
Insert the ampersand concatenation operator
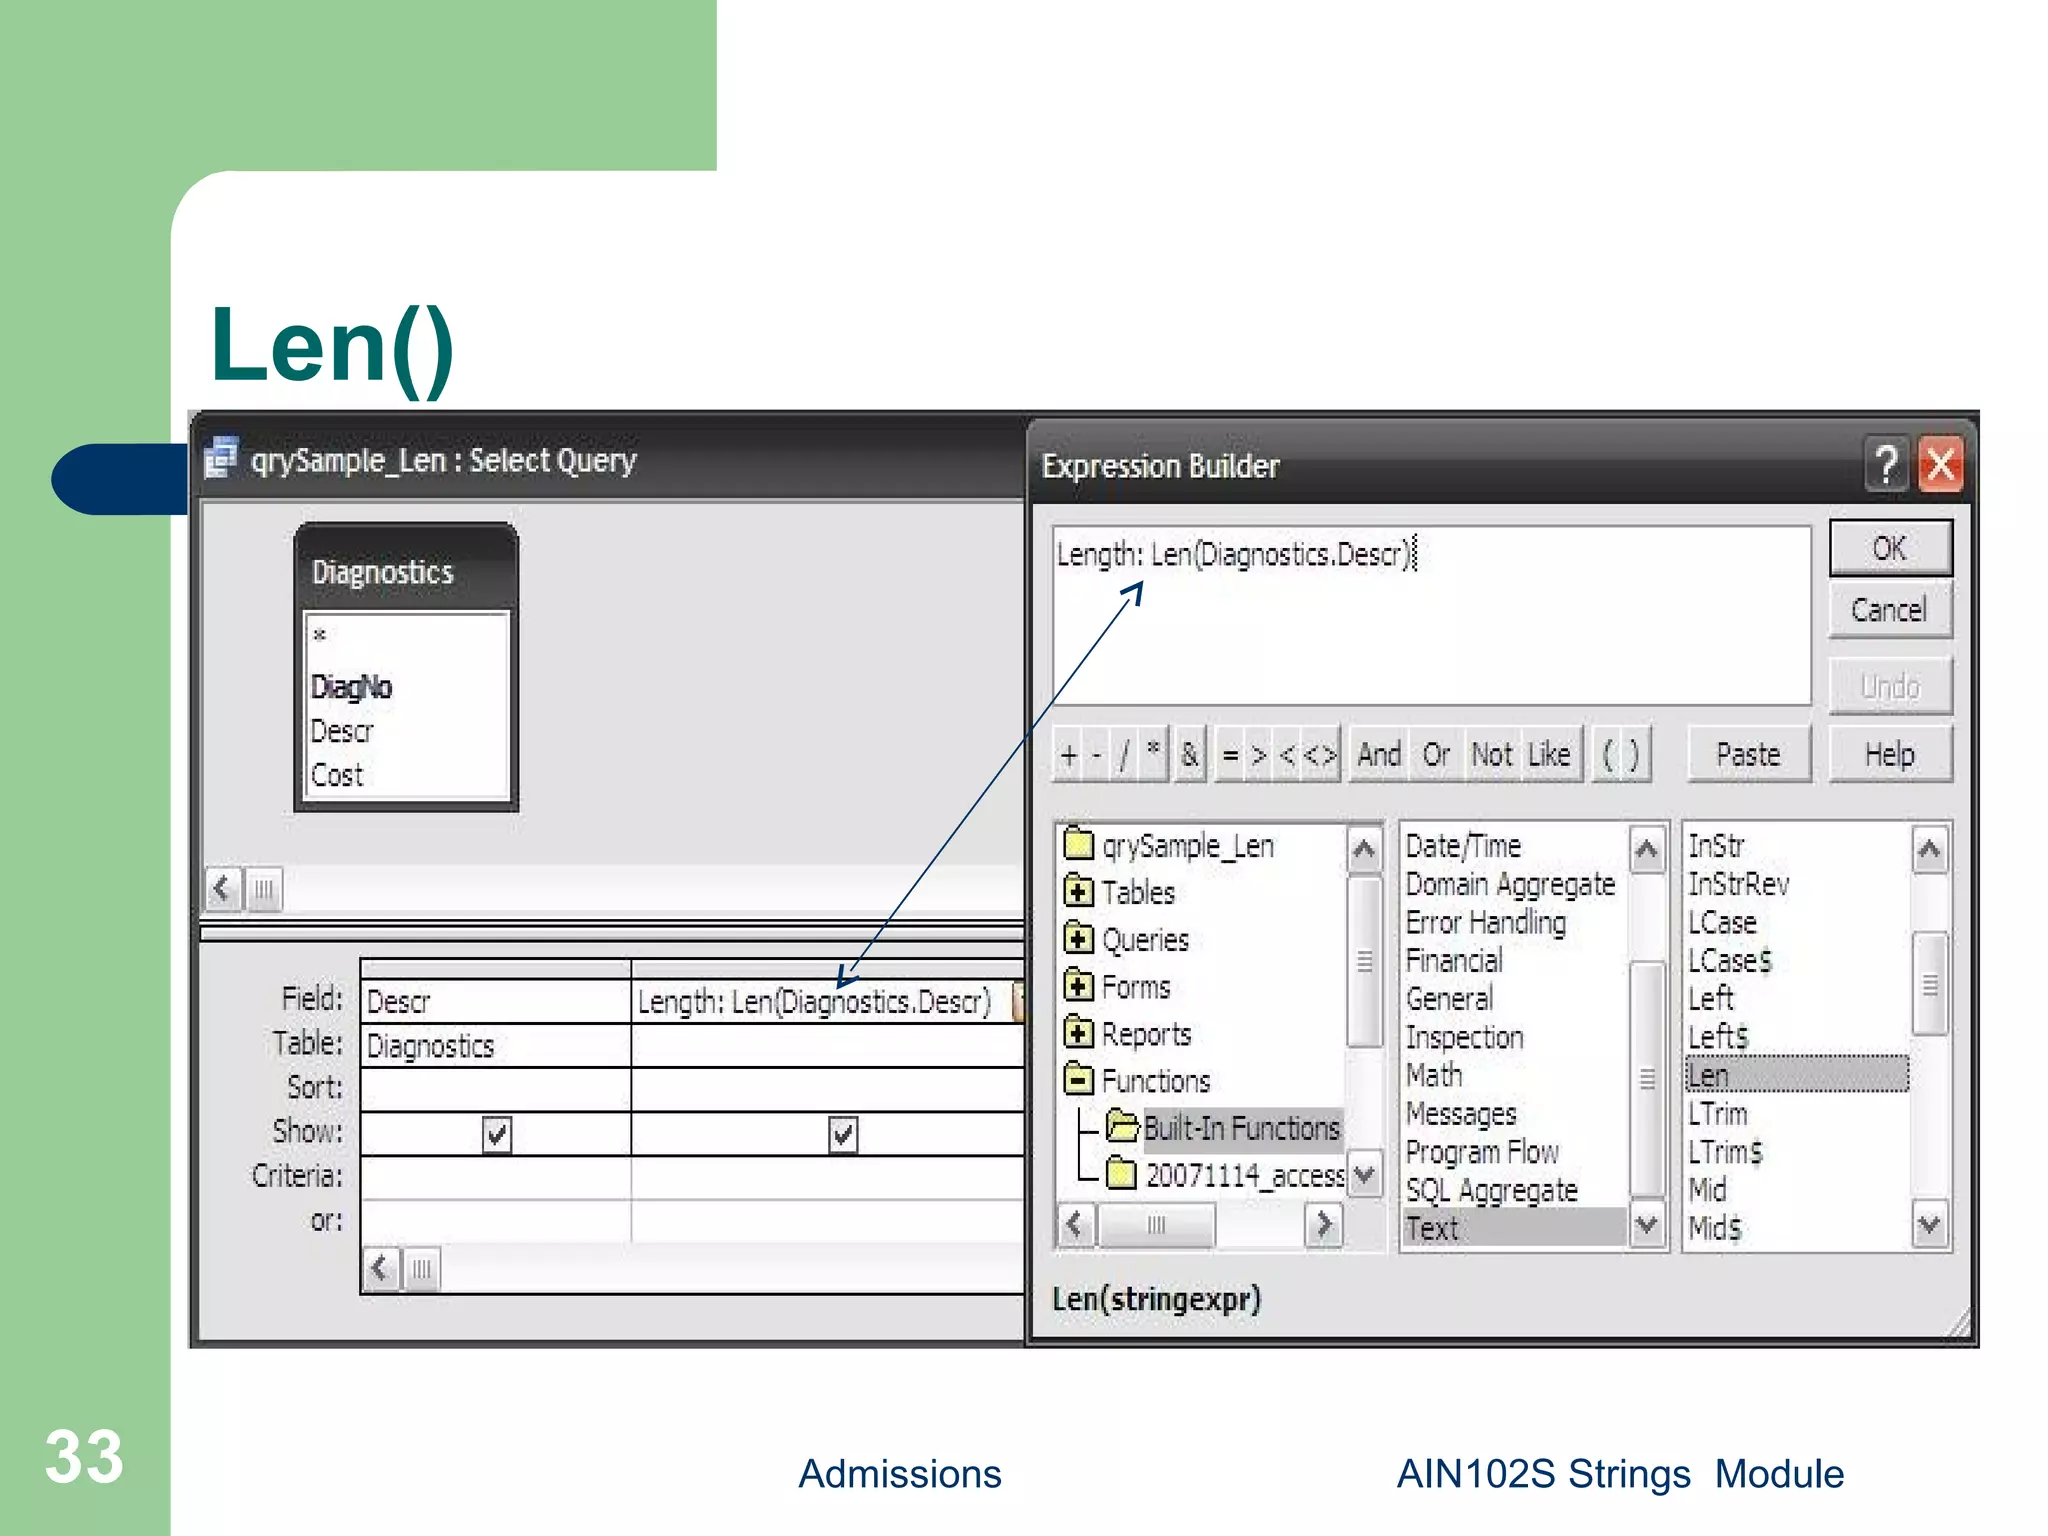click(x=1189, y=755)
